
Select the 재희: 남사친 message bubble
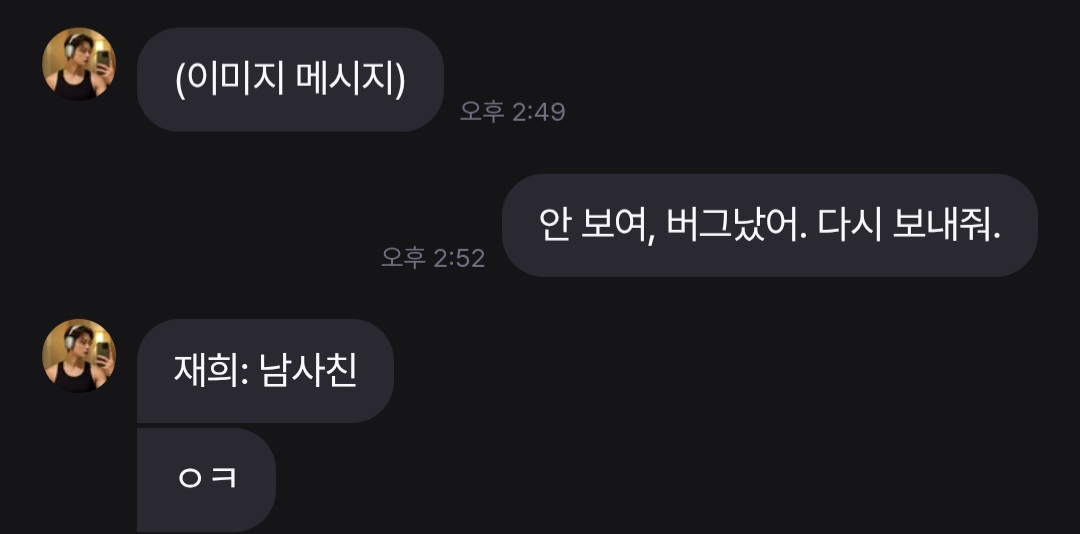pos(265,371)
